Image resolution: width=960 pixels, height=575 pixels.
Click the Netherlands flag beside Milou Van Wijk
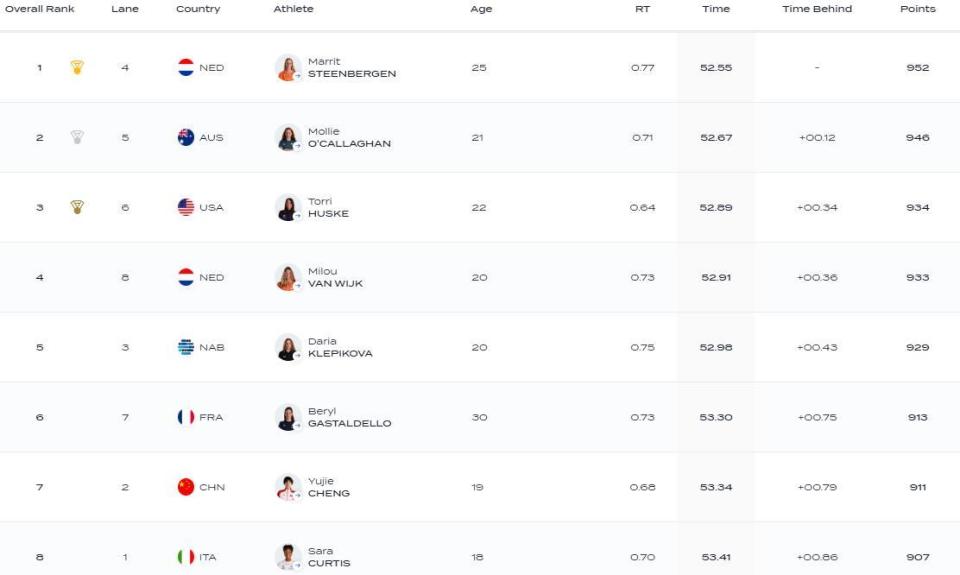186,277
